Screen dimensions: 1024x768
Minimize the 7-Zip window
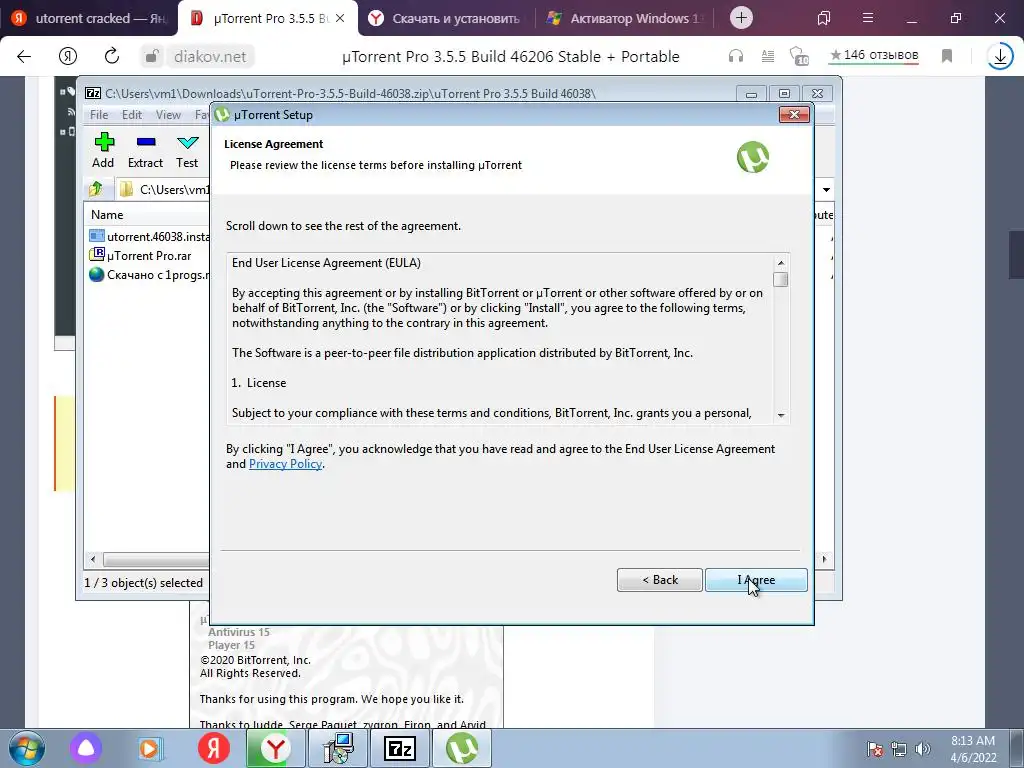752,94
